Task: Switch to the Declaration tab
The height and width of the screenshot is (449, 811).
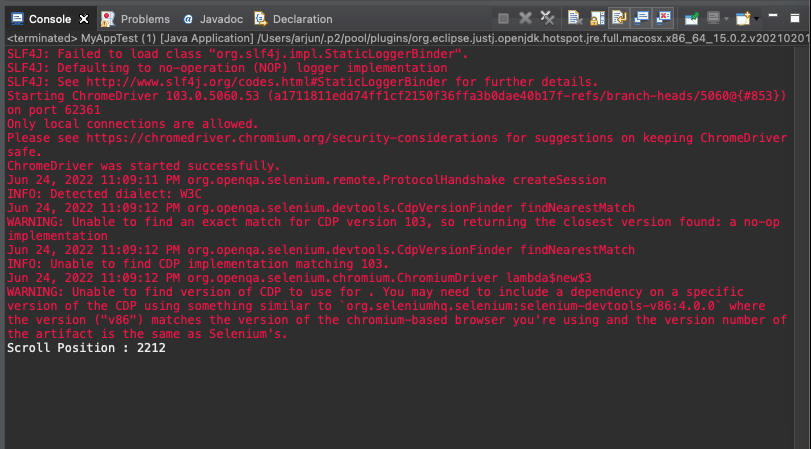Action: [294, 19]
